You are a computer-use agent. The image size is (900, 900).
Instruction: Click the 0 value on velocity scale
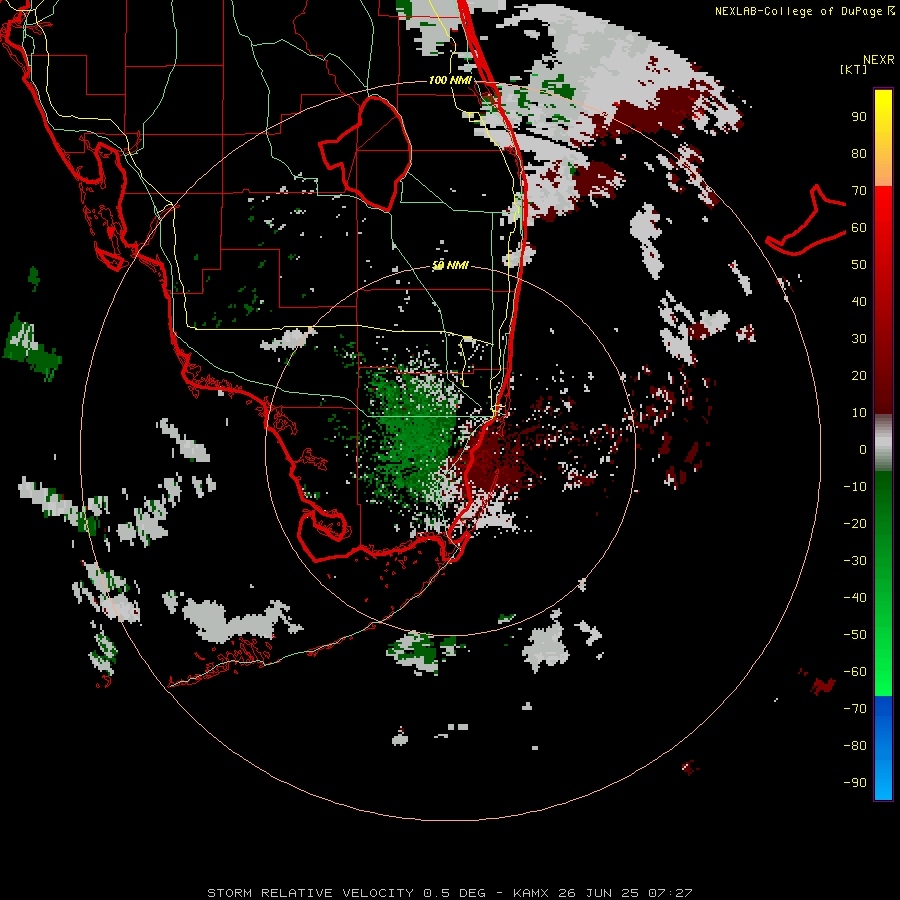click(863, 449)
